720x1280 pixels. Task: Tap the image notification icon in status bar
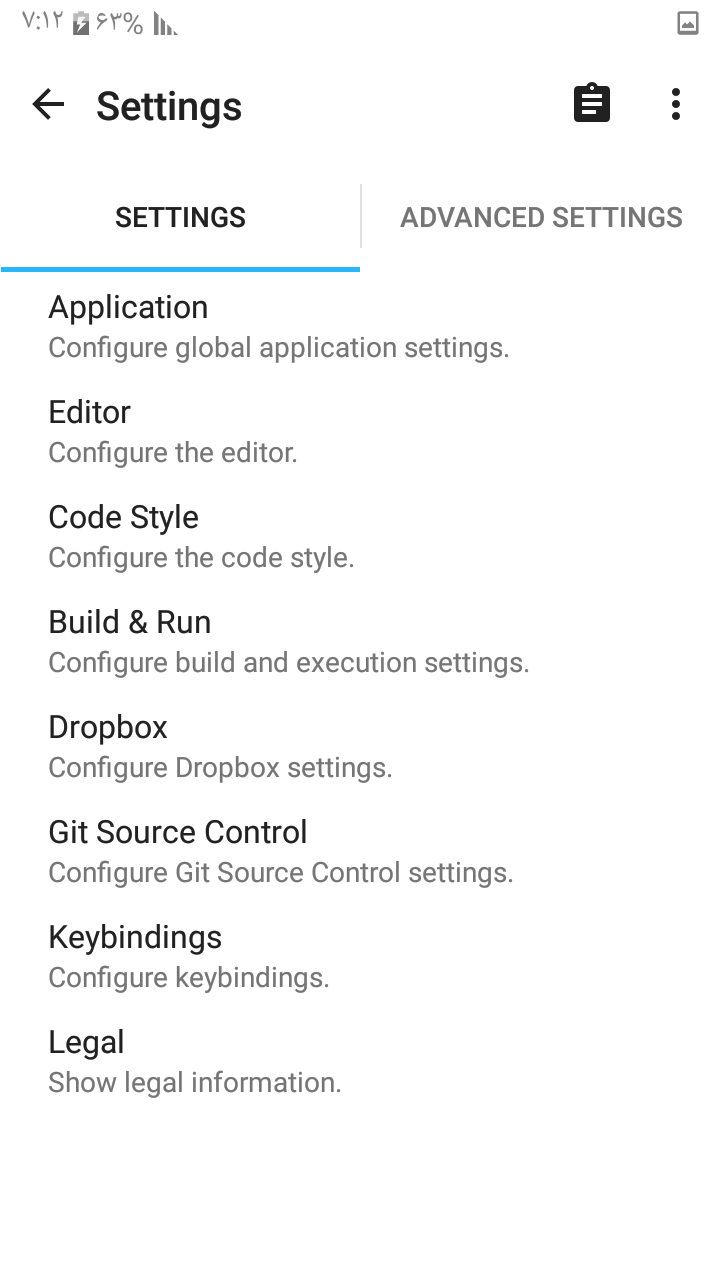(x=688, y=23)
